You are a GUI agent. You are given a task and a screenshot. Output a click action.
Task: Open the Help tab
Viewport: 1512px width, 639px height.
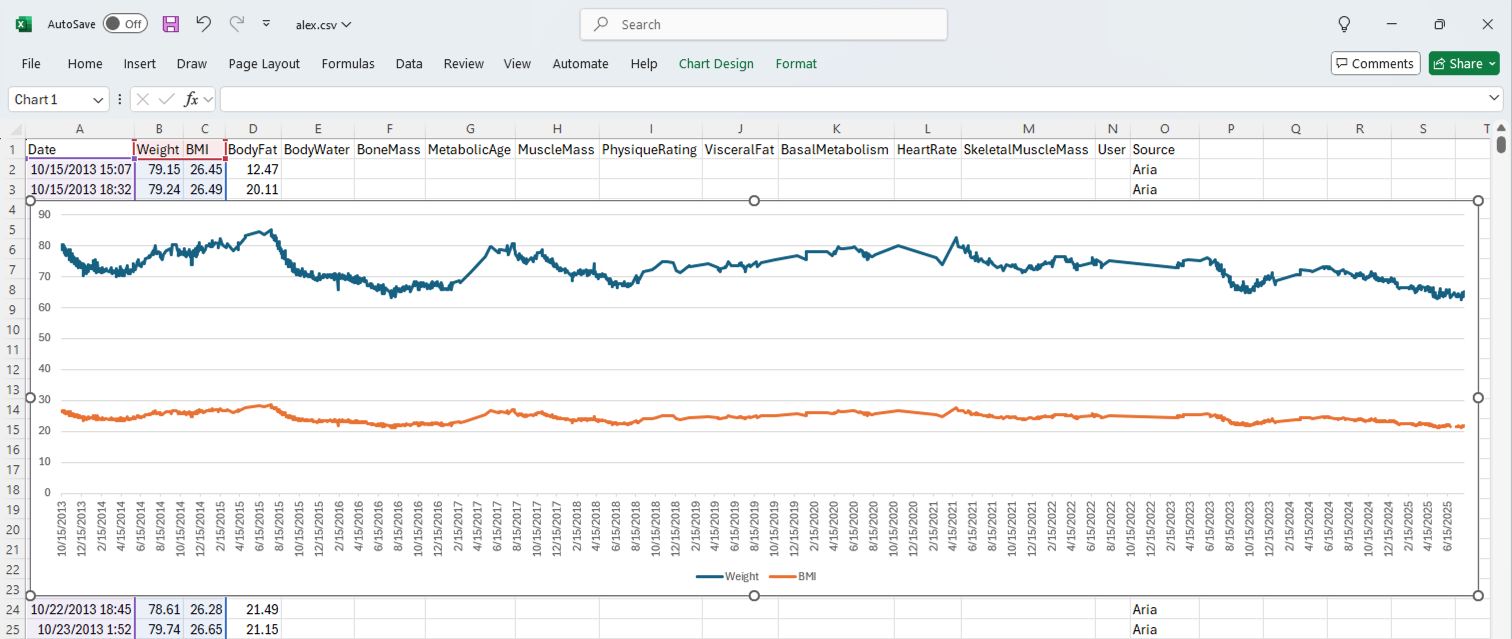[644, 63]
